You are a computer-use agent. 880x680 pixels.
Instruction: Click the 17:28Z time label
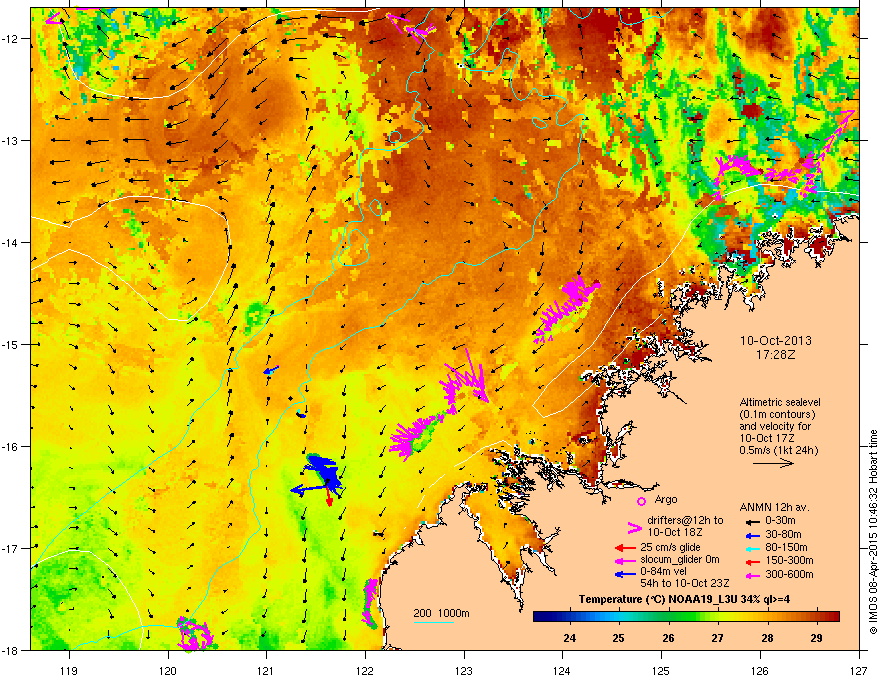point(776,355)
